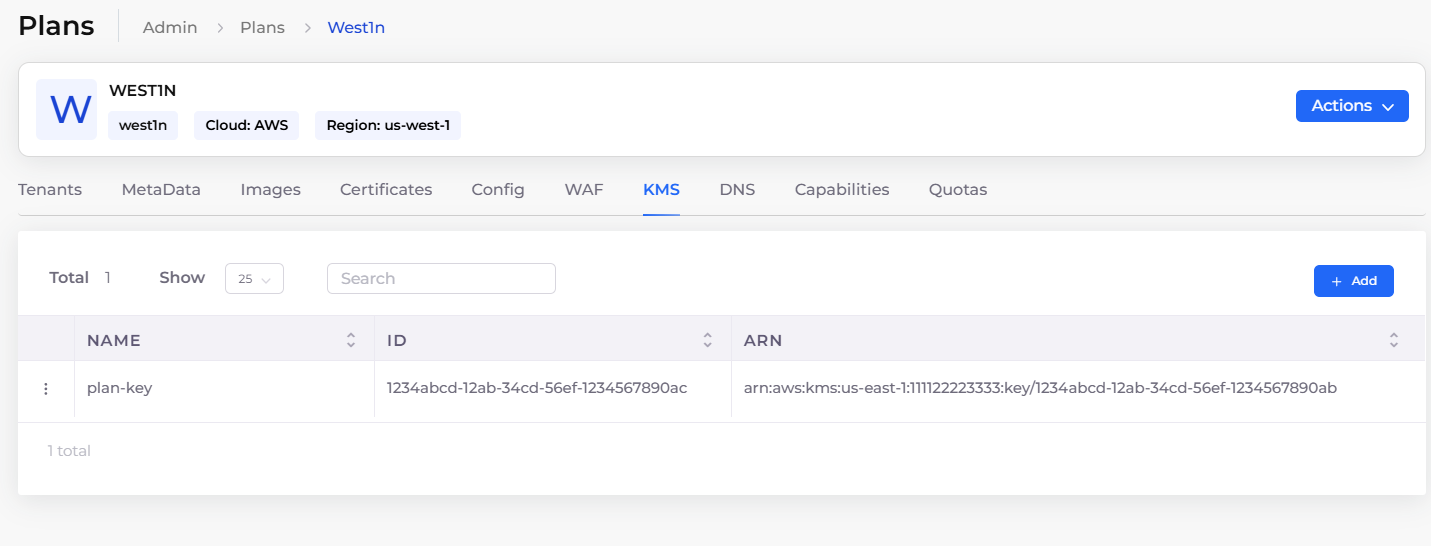Click the W plan avatar icon
This screenshot has height=546, width=1431.
(x=66, y=109)
